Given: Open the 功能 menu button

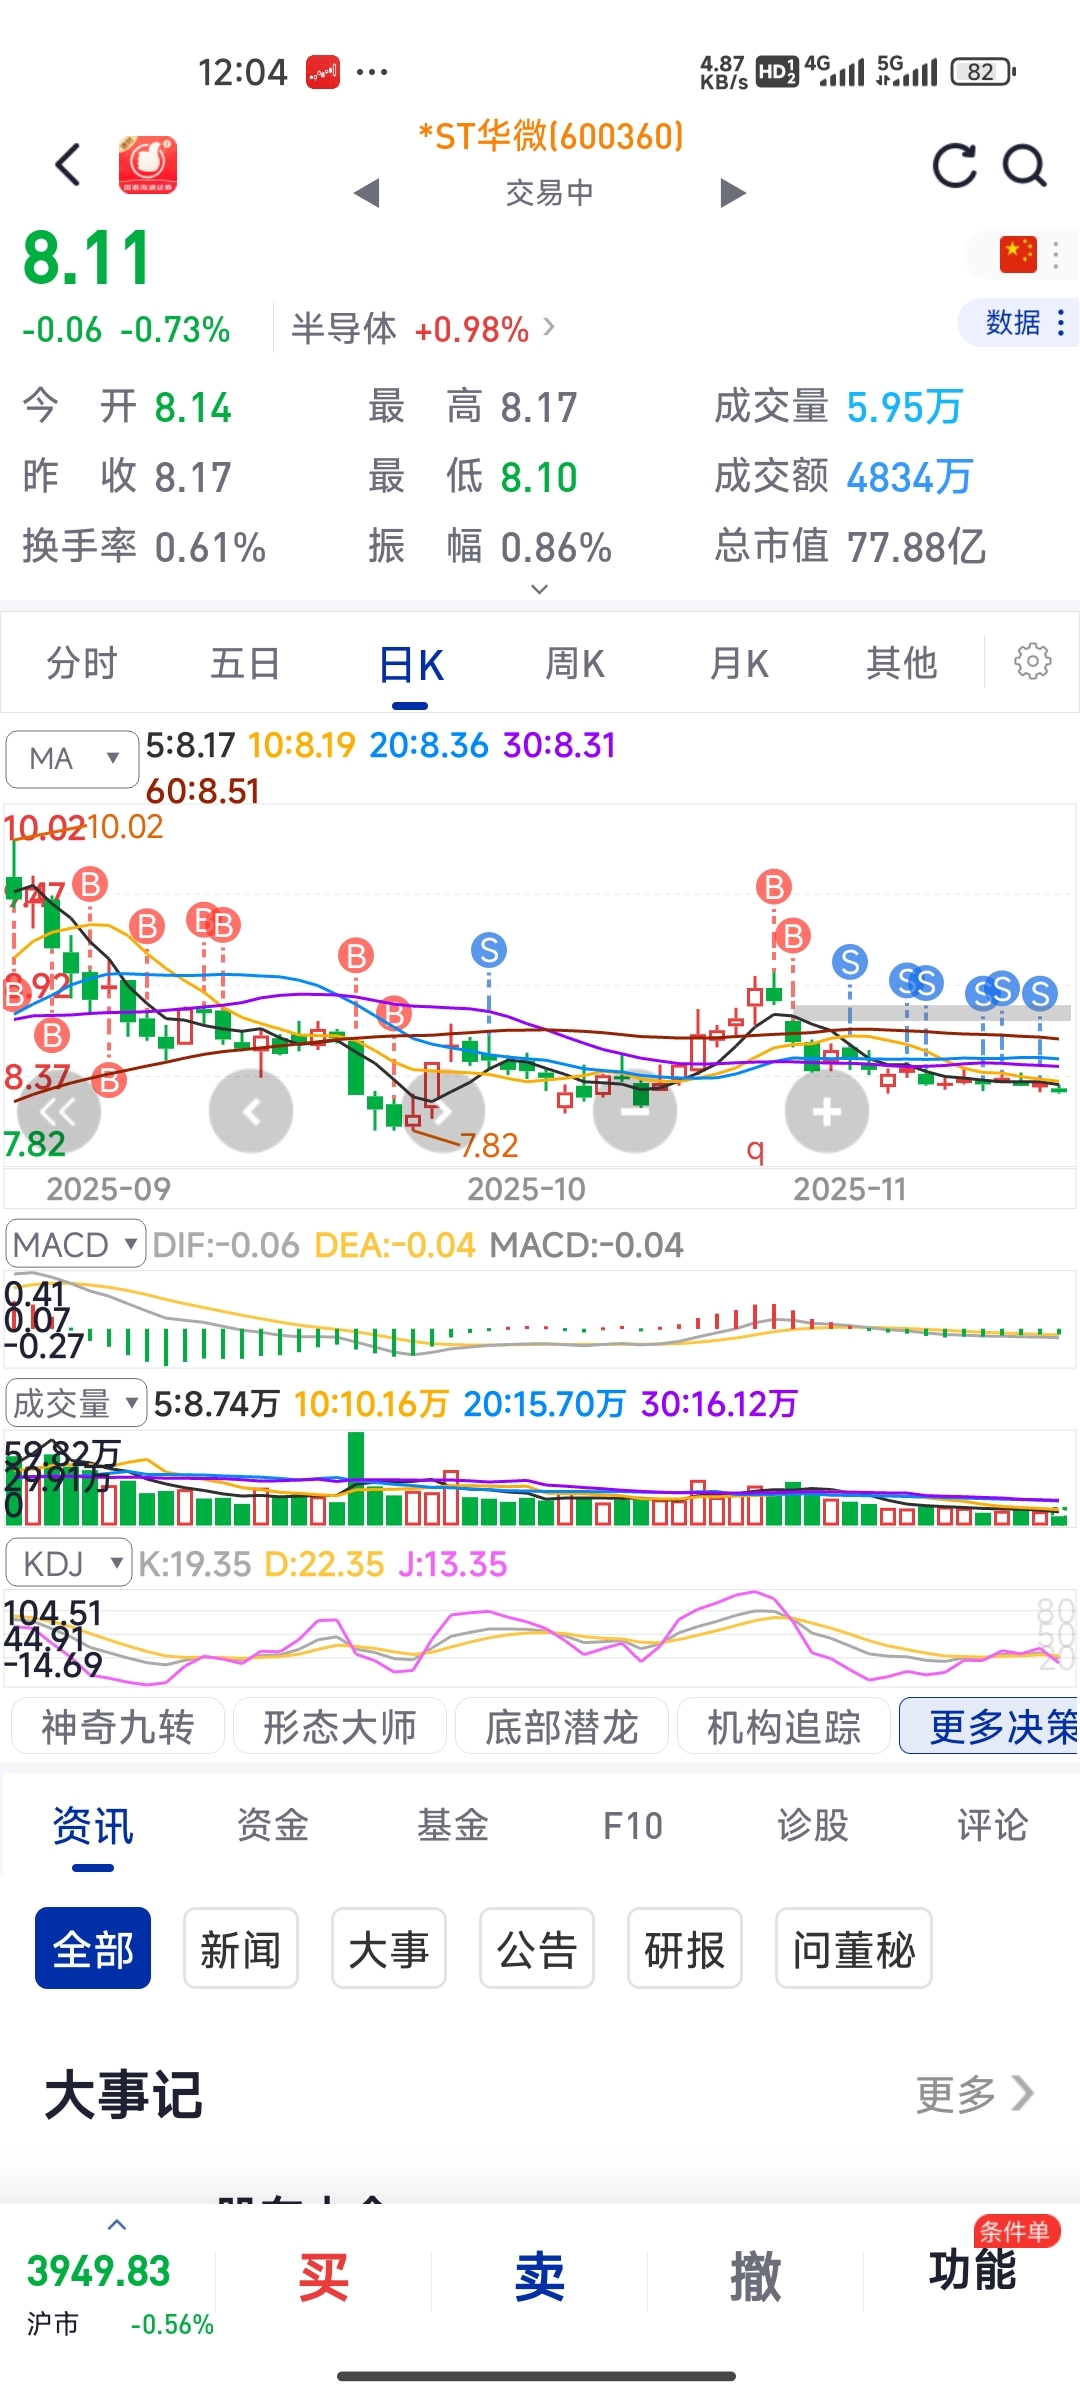Looking at the screenshot, I should click(972, 2270).
